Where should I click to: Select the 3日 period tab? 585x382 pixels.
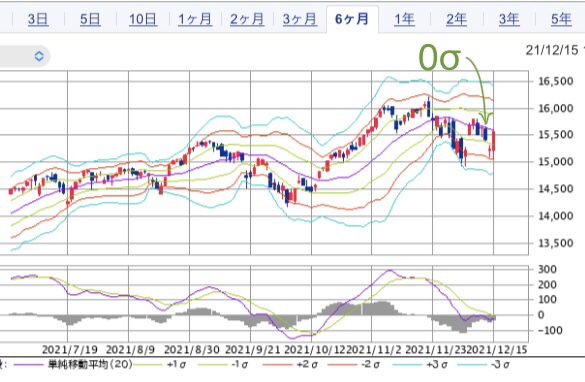(38, 19)
